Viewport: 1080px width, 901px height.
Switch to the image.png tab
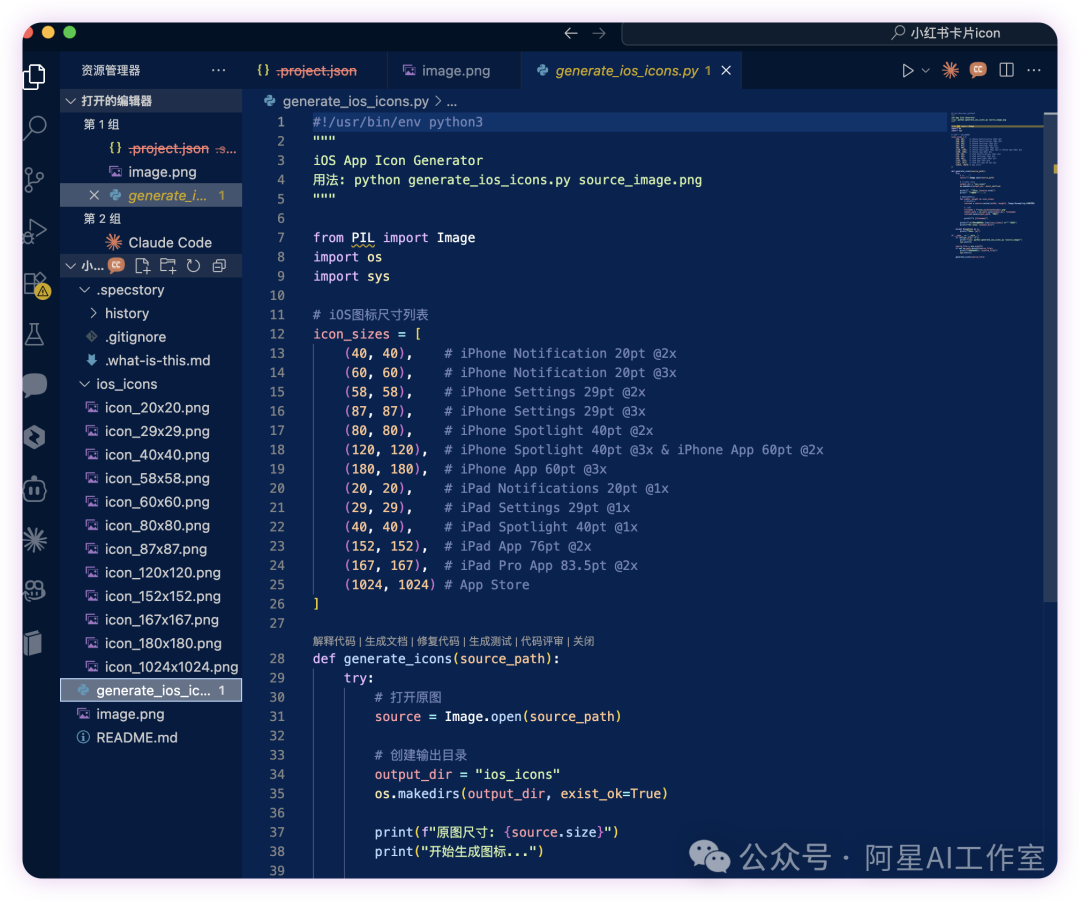[x=455, y=71]
